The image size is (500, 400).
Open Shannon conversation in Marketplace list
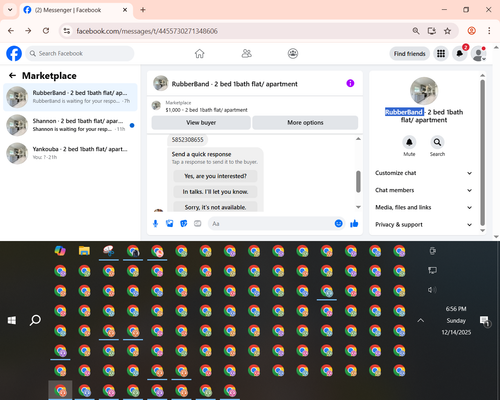70,125
